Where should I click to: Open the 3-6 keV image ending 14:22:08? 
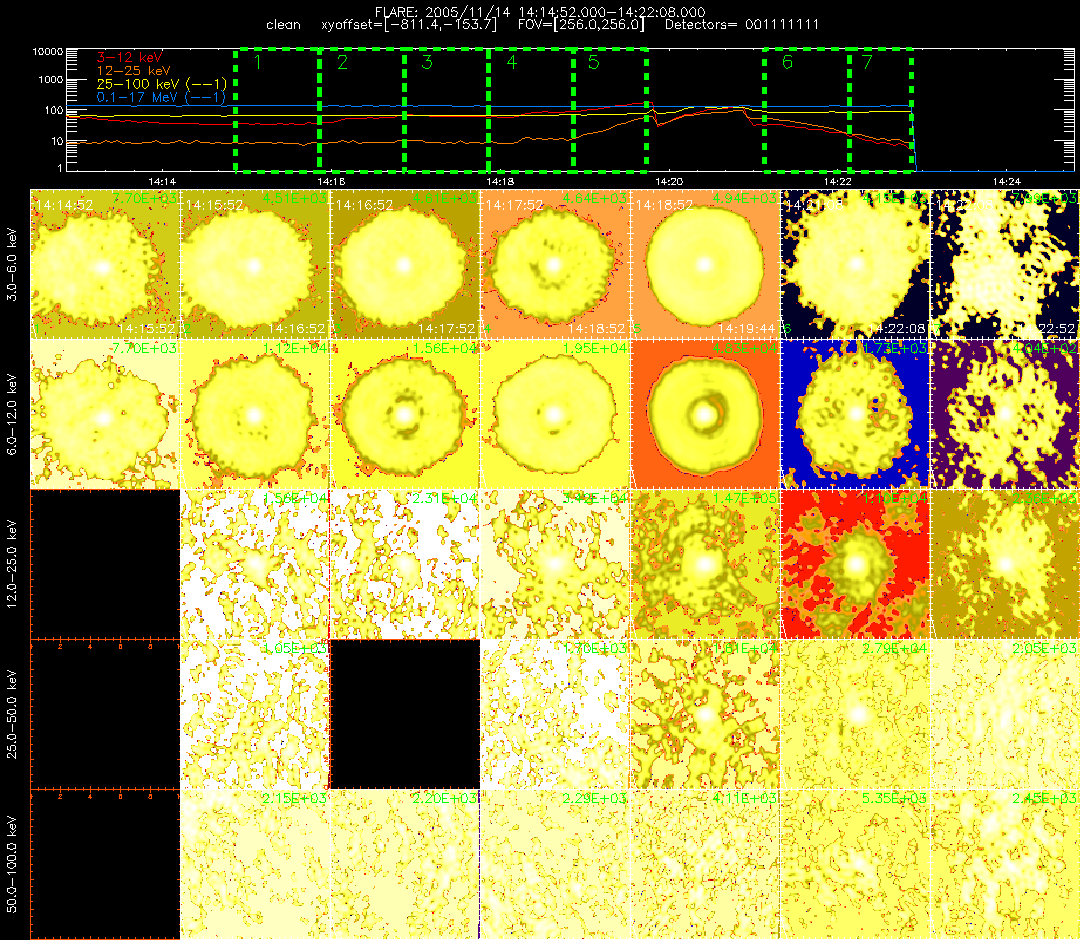click(x=855, y=264)
